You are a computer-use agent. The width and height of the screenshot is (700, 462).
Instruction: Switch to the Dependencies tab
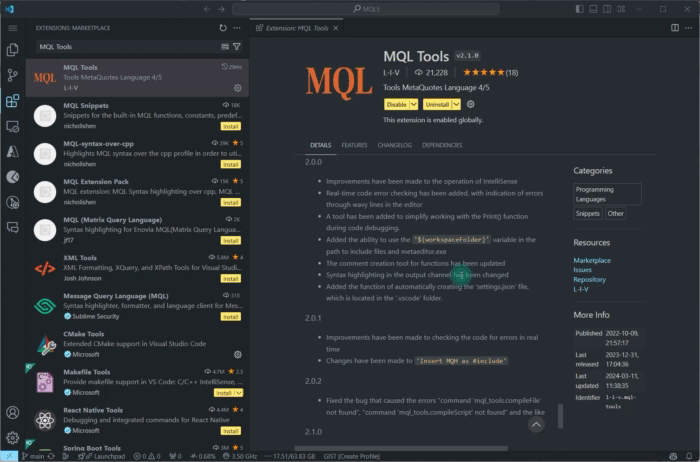[442, 145]
